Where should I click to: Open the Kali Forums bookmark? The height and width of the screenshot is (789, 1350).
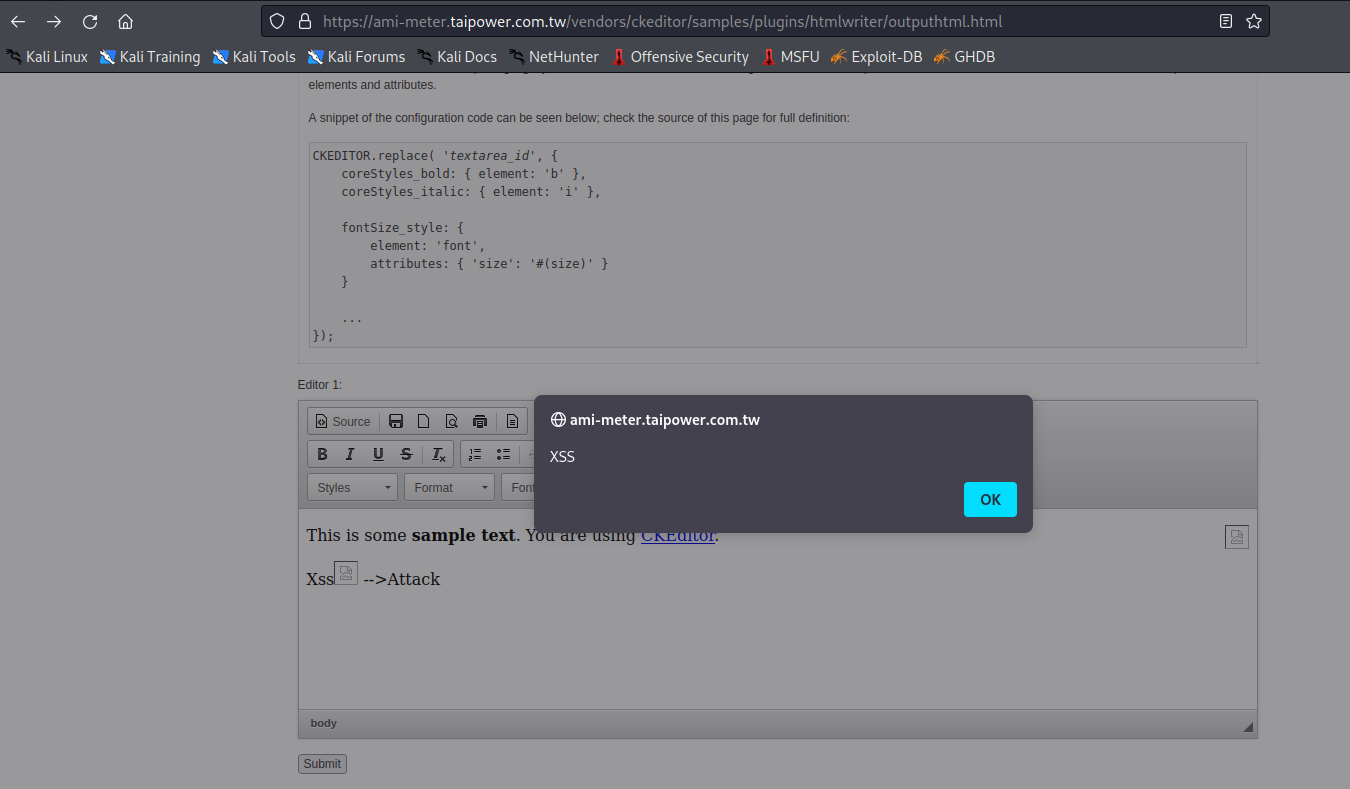tap(356, 57)
